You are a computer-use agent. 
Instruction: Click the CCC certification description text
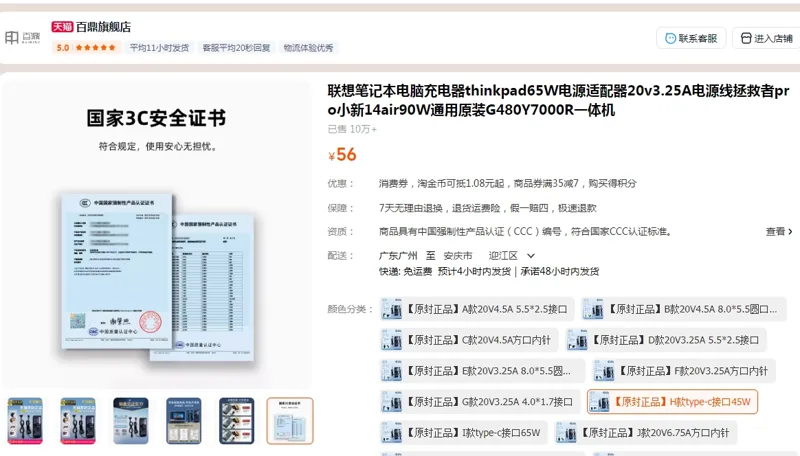[x=525, y=232]
